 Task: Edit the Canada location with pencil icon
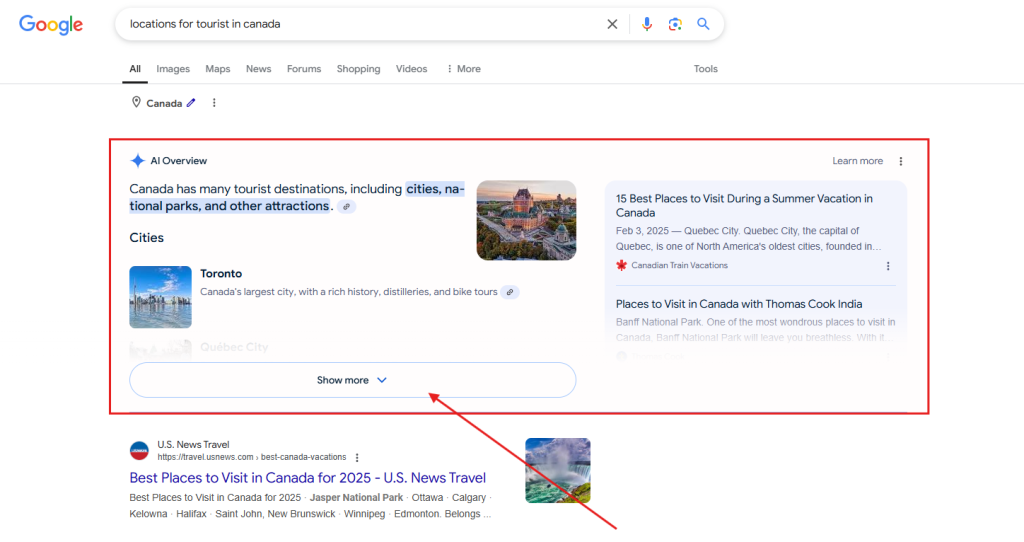coord(191,103)
